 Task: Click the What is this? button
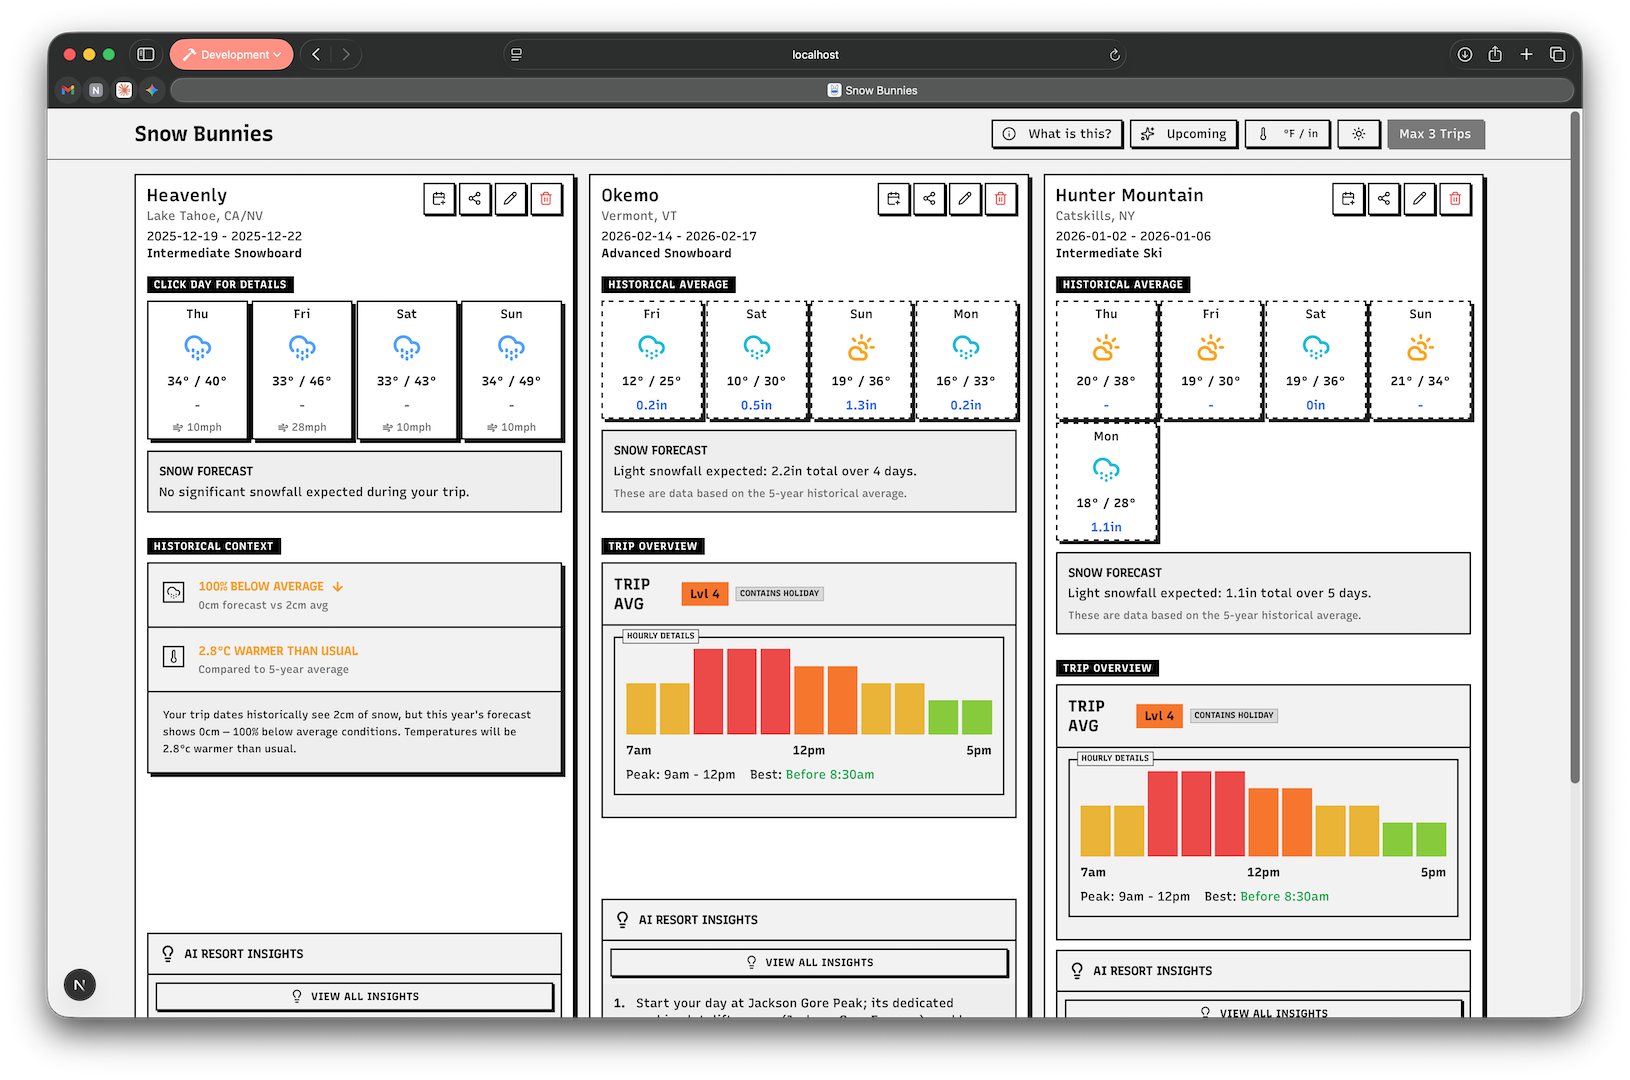pyautogui.click(x=1058, y=134)
